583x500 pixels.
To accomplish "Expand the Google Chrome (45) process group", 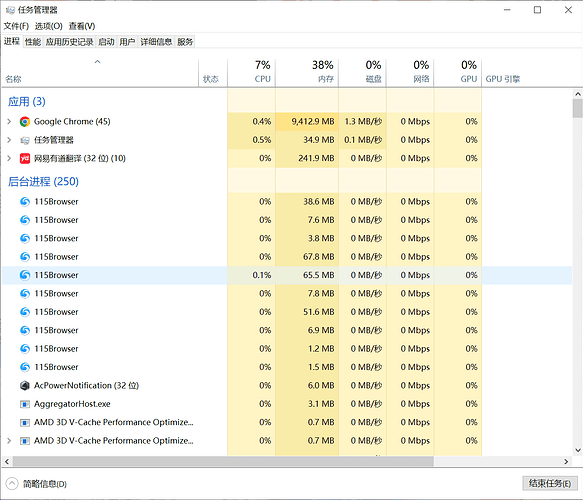I will (9, 122).
